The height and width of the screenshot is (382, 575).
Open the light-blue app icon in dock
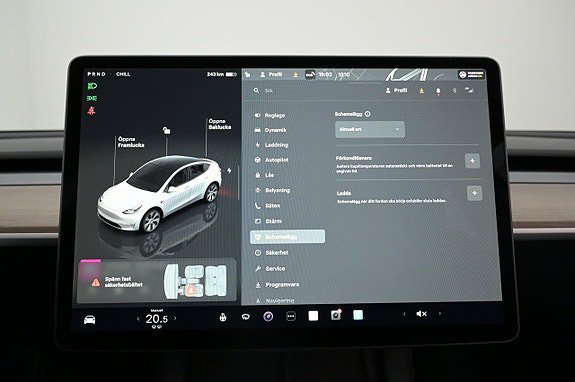pyautogui.click(x=358, y=315)
